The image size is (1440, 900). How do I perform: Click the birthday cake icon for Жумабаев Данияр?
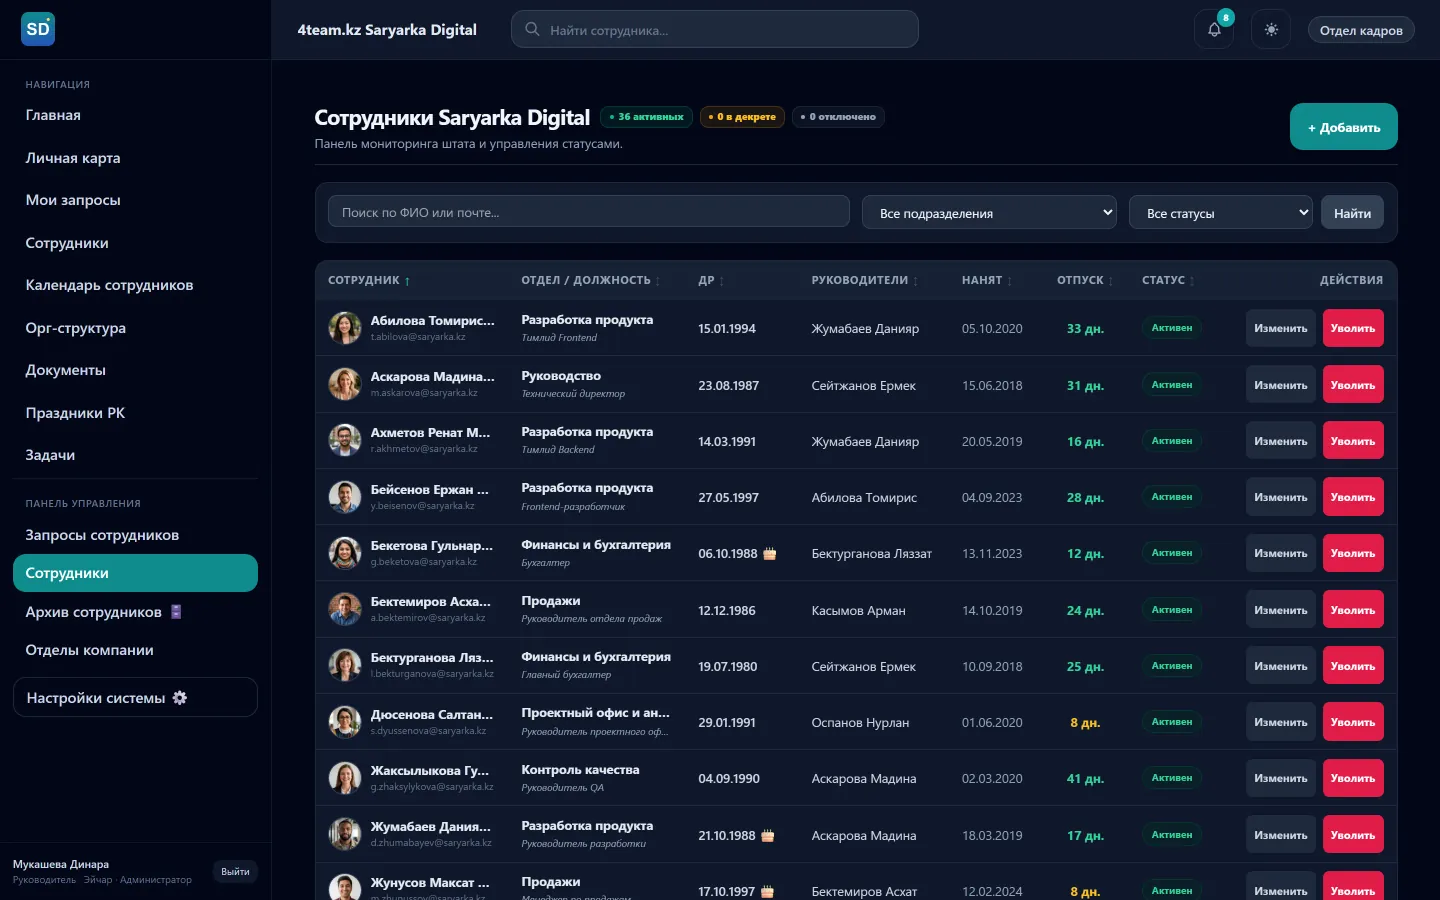pyautogui.click(x=768, y=836)
